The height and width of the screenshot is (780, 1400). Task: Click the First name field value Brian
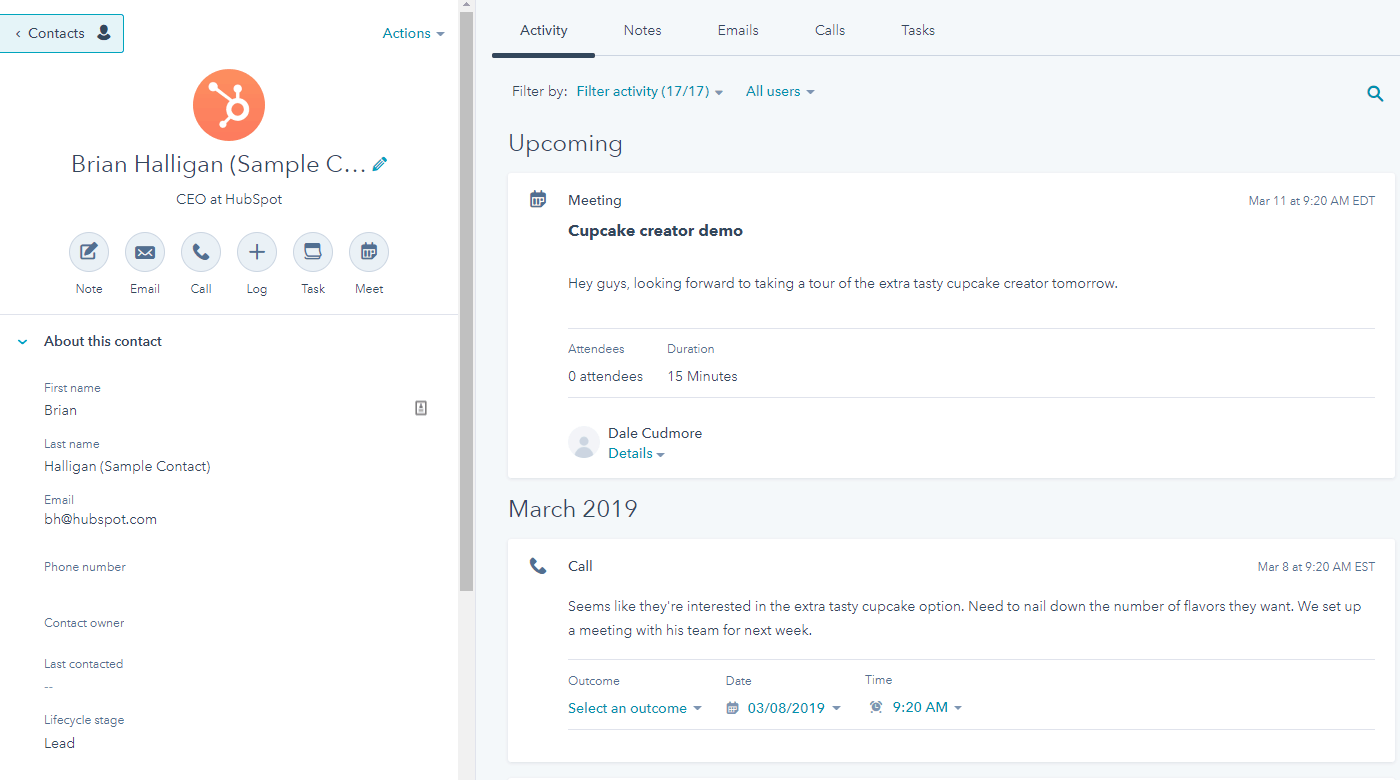point(60,410)
